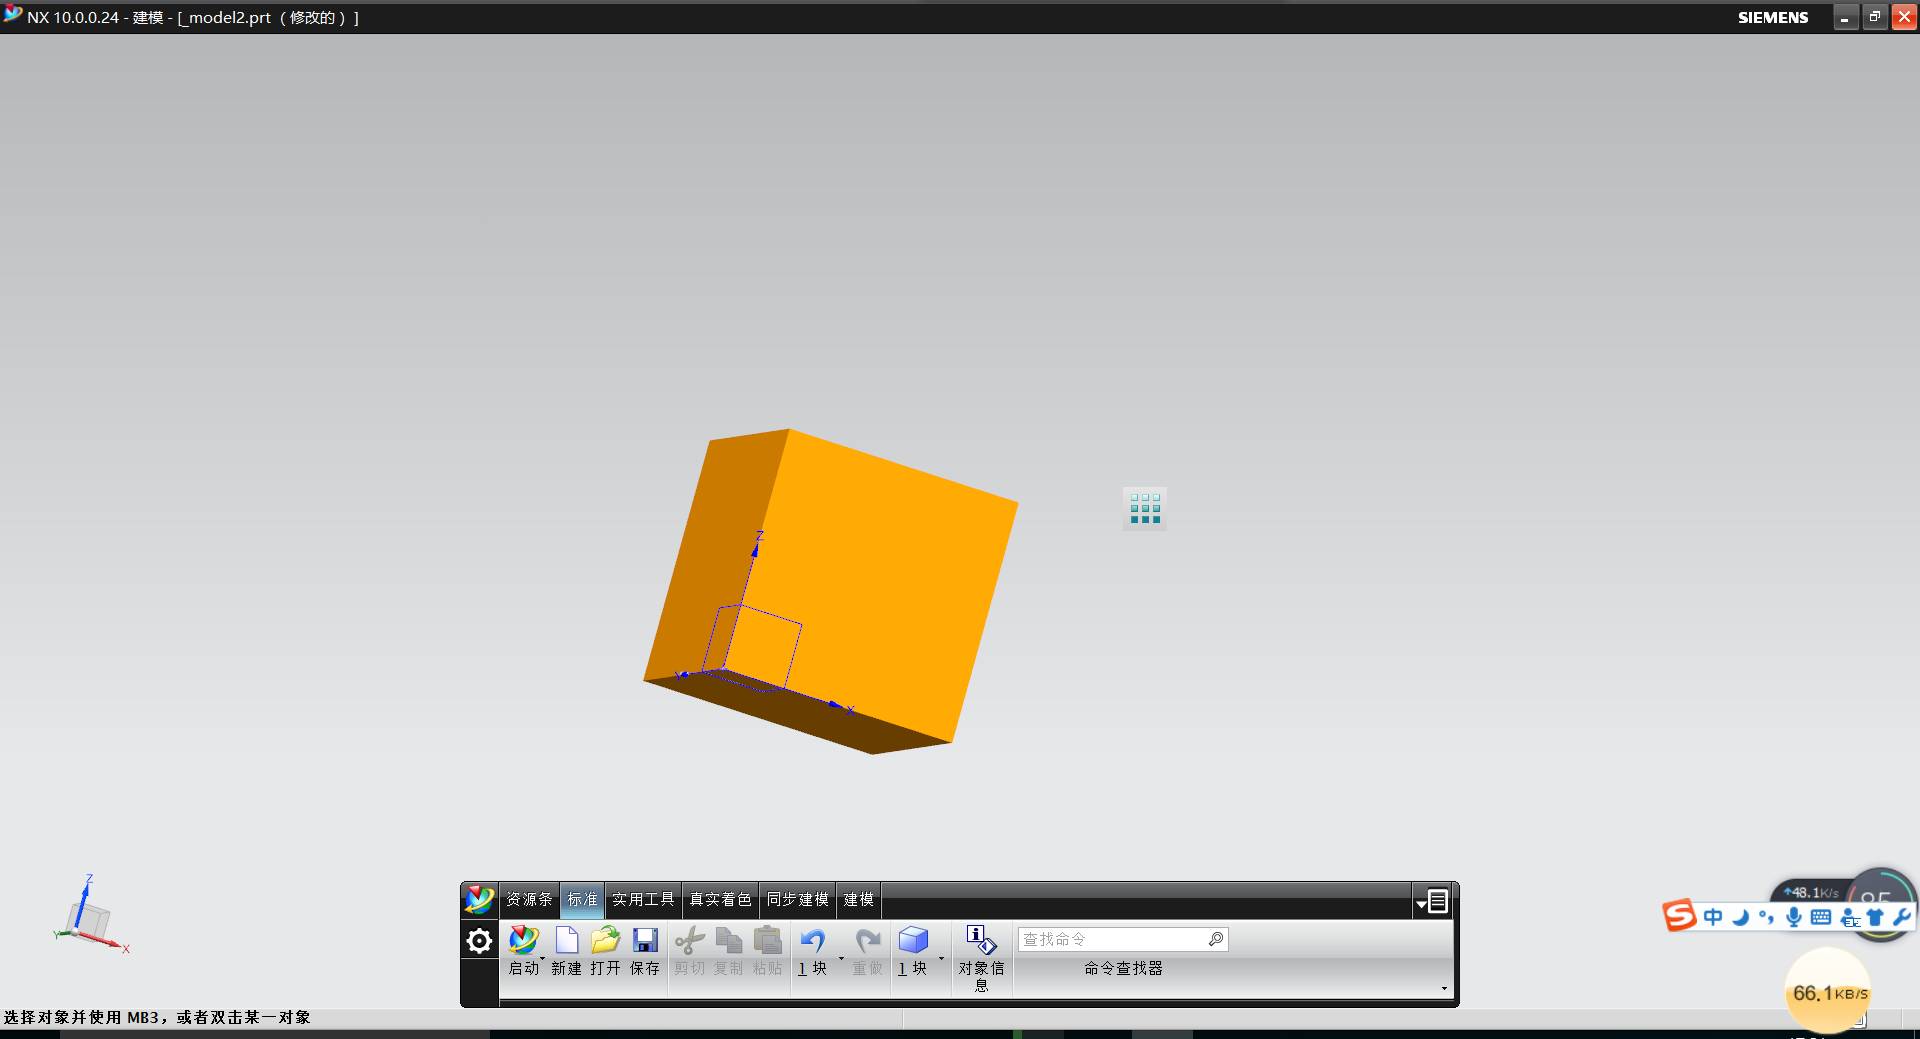Click the greyed 重做 (Redo) icon
1920x1039 pixels.
click(867, 940)
